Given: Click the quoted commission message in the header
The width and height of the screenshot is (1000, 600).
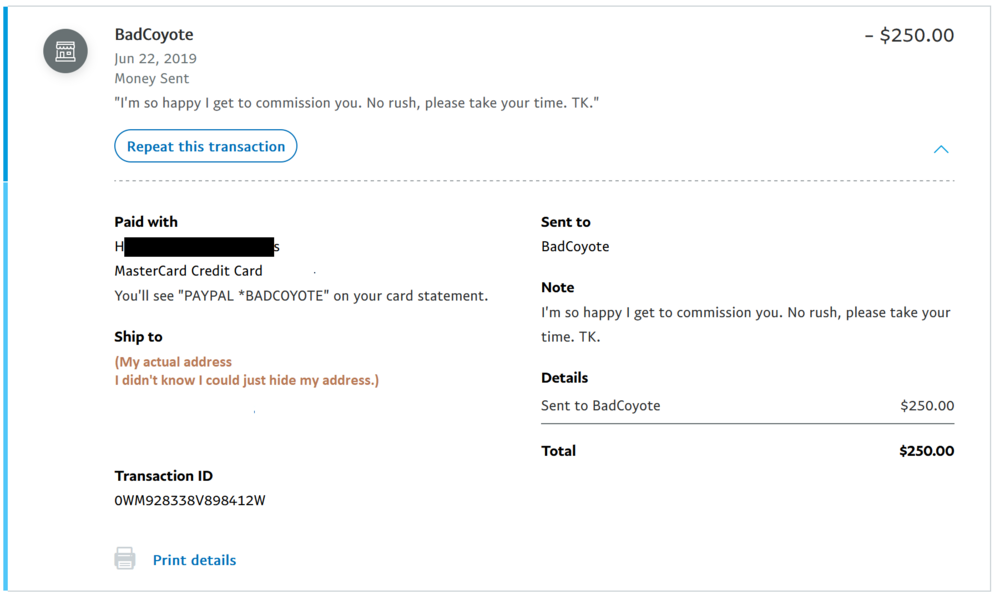Looking at the screenshot, I should 357,103.
